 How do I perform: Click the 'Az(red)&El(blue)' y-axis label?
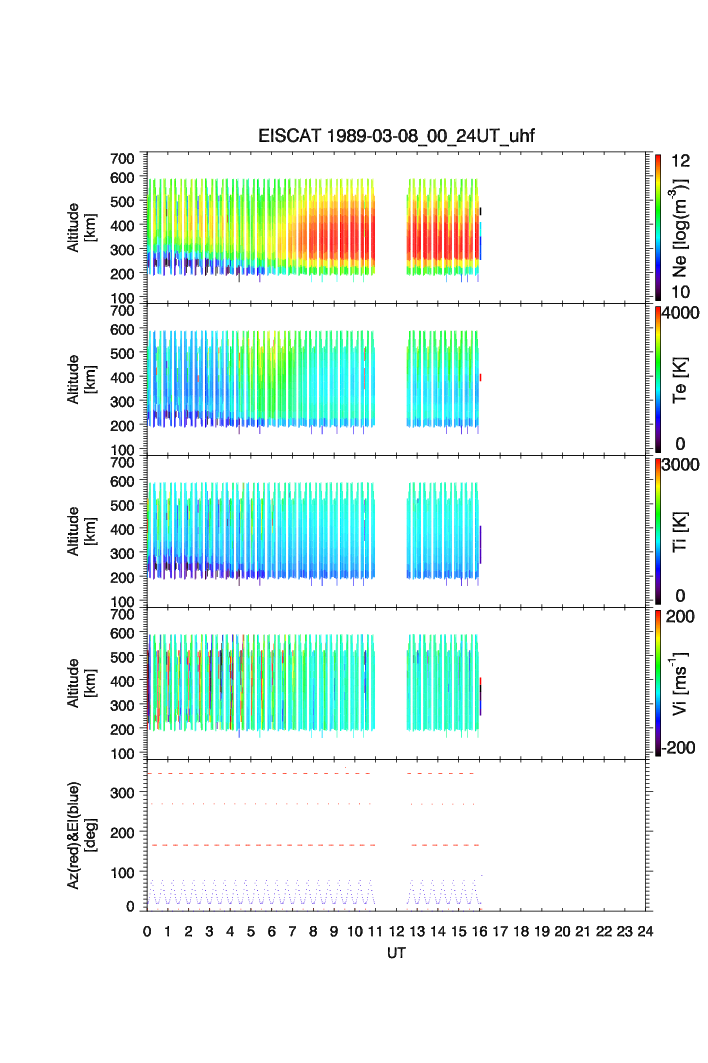point(80,835)
